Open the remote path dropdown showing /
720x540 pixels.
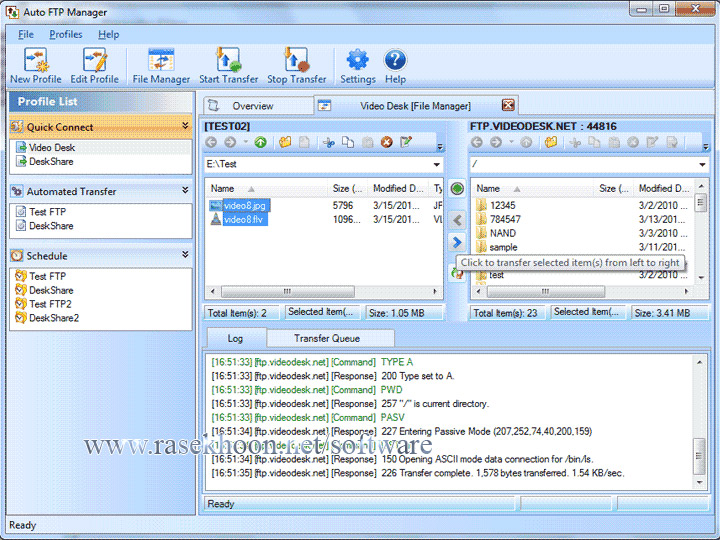click(702, 164)
